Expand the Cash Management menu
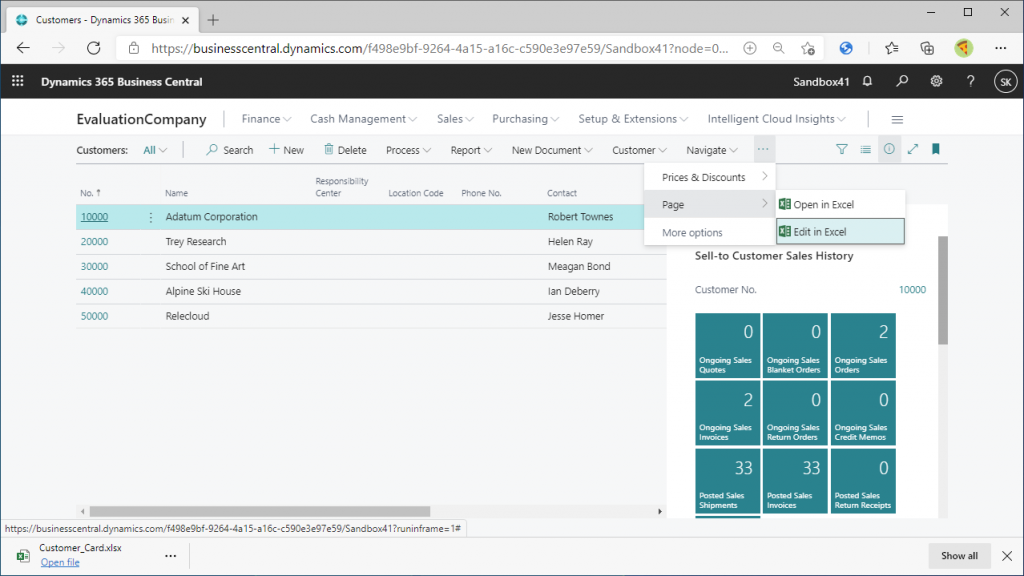 coord(363,119)
